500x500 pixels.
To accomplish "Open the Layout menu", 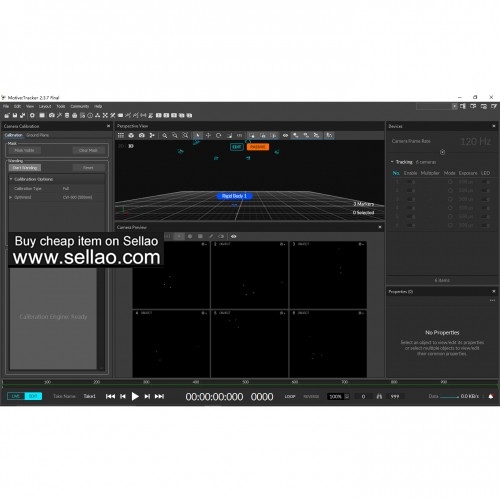I will click(45, 106).
